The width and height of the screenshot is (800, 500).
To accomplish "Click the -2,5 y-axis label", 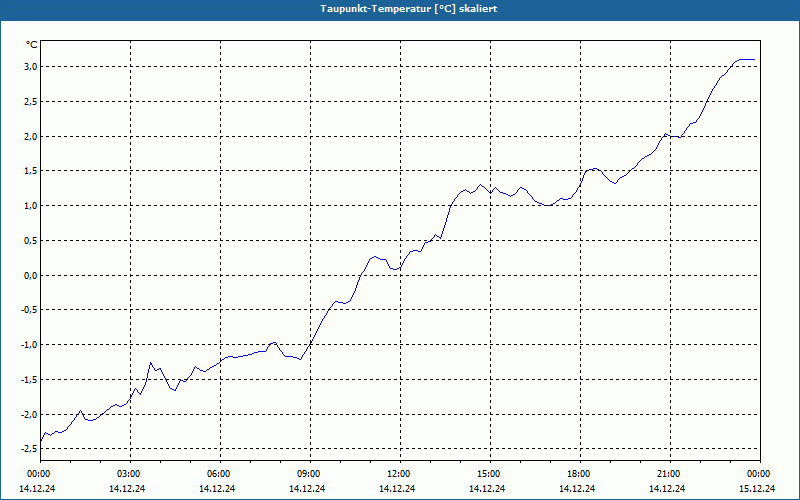I will [29, 448].
